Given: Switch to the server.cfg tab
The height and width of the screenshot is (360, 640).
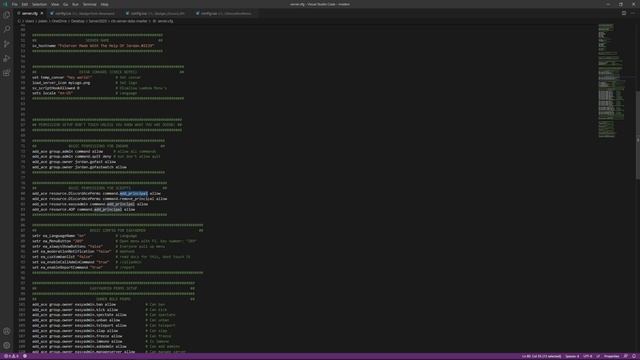Looking at the screenshot, I should pos(30,13).
